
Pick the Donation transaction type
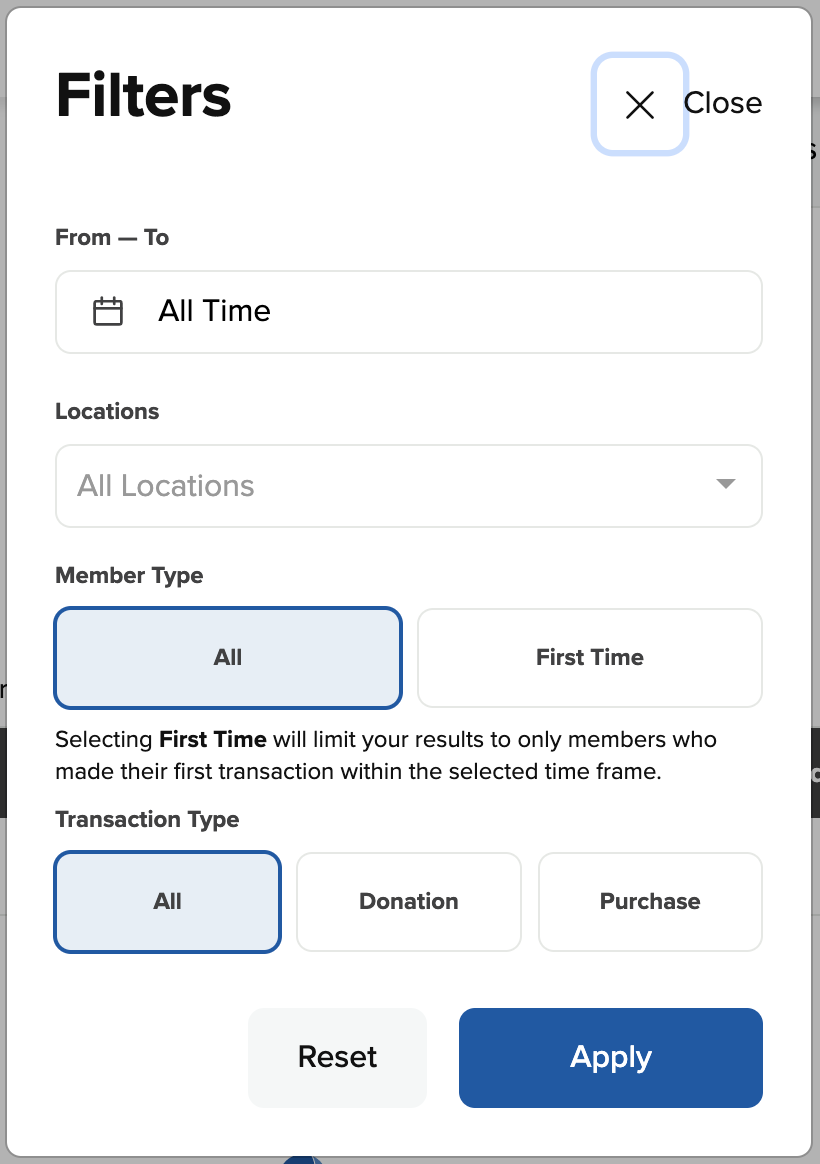408,901
